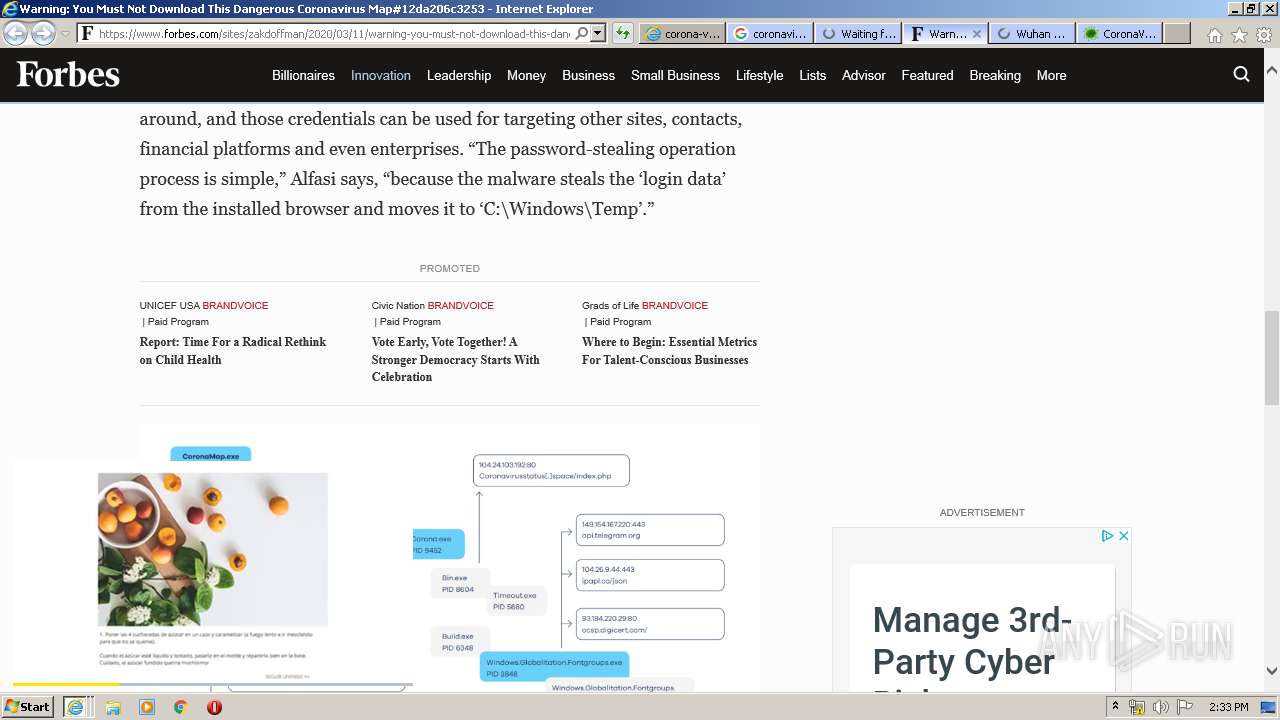Open the Business menu
This screenshot has height=720, width=1280.
[x=588, y=75]
